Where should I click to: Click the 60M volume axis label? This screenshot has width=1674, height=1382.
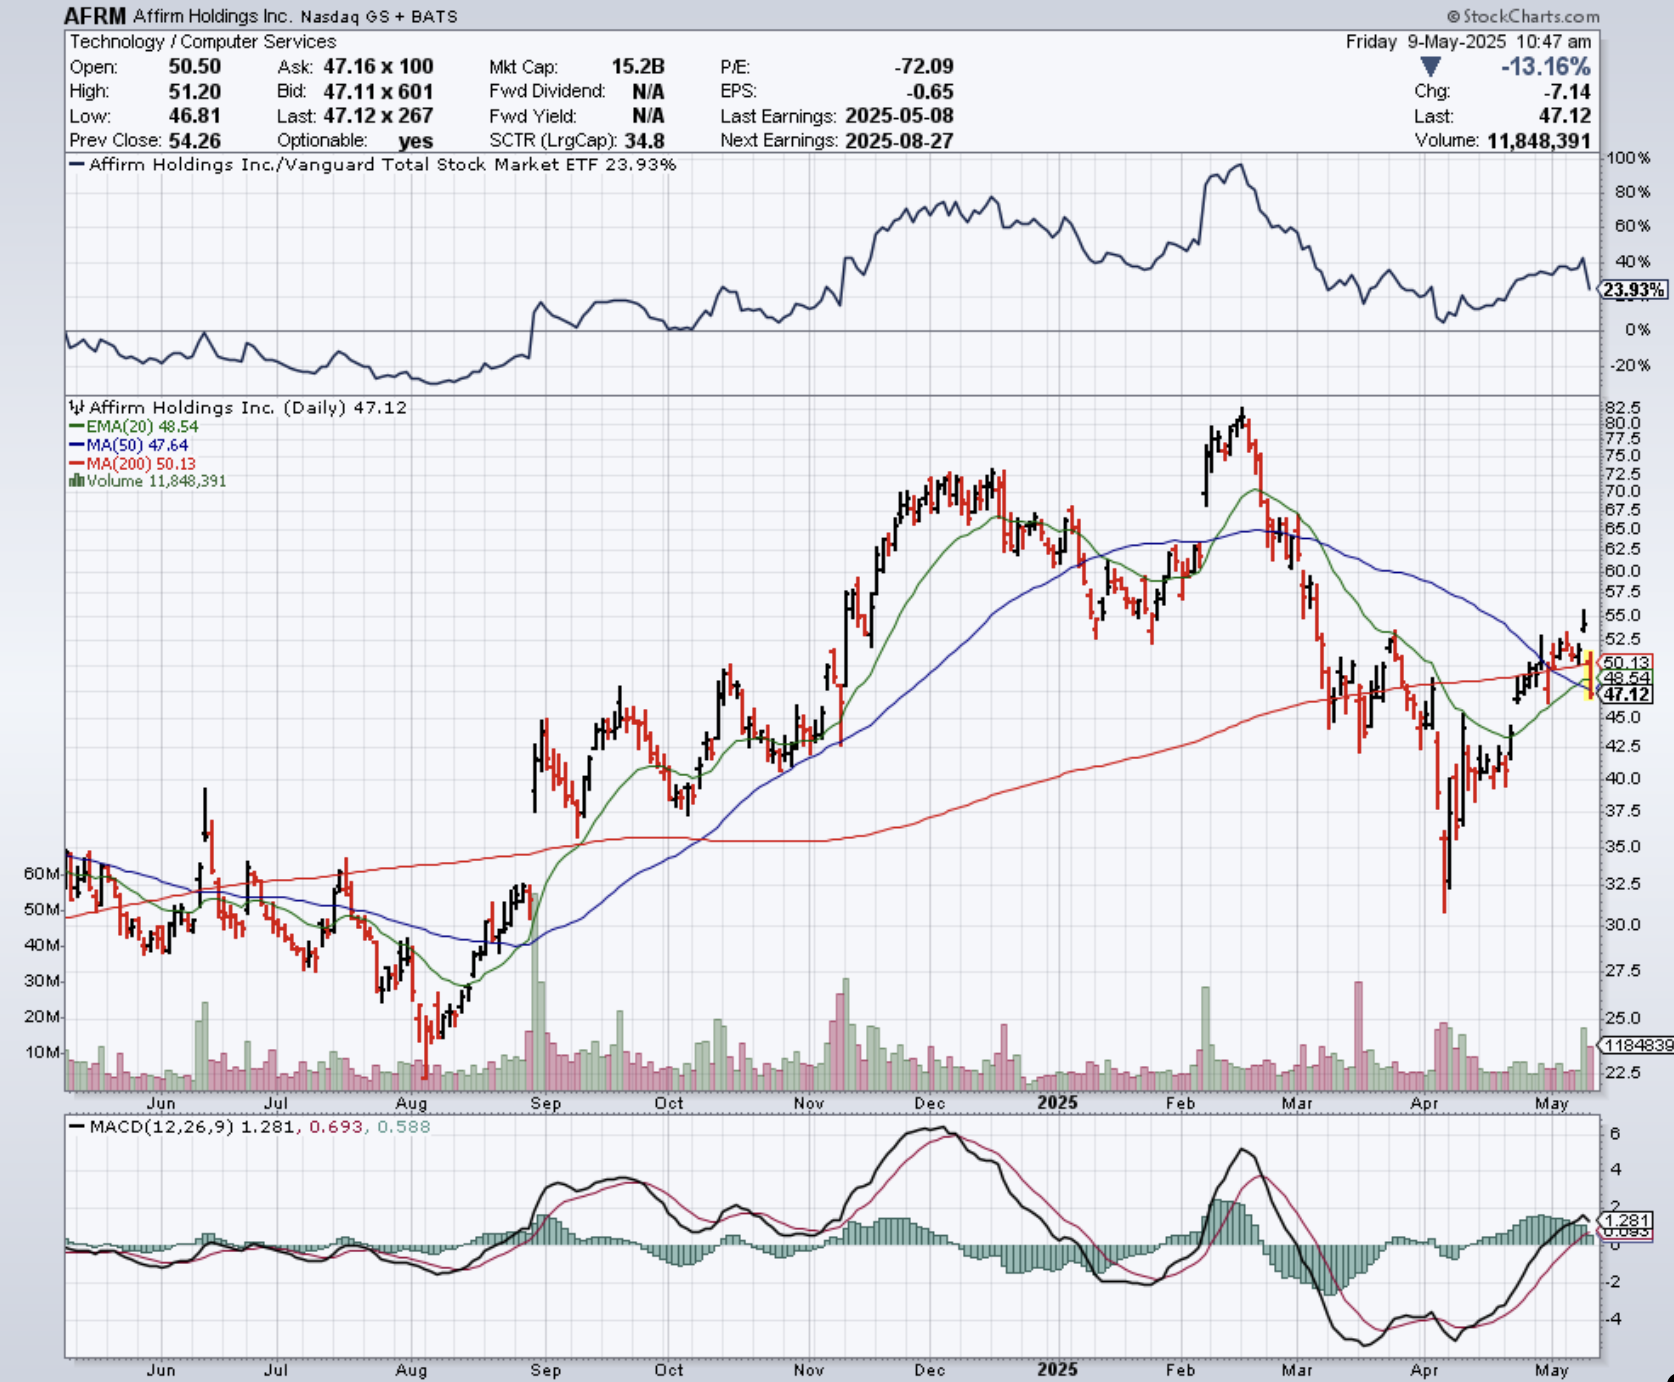coord(42,874)
